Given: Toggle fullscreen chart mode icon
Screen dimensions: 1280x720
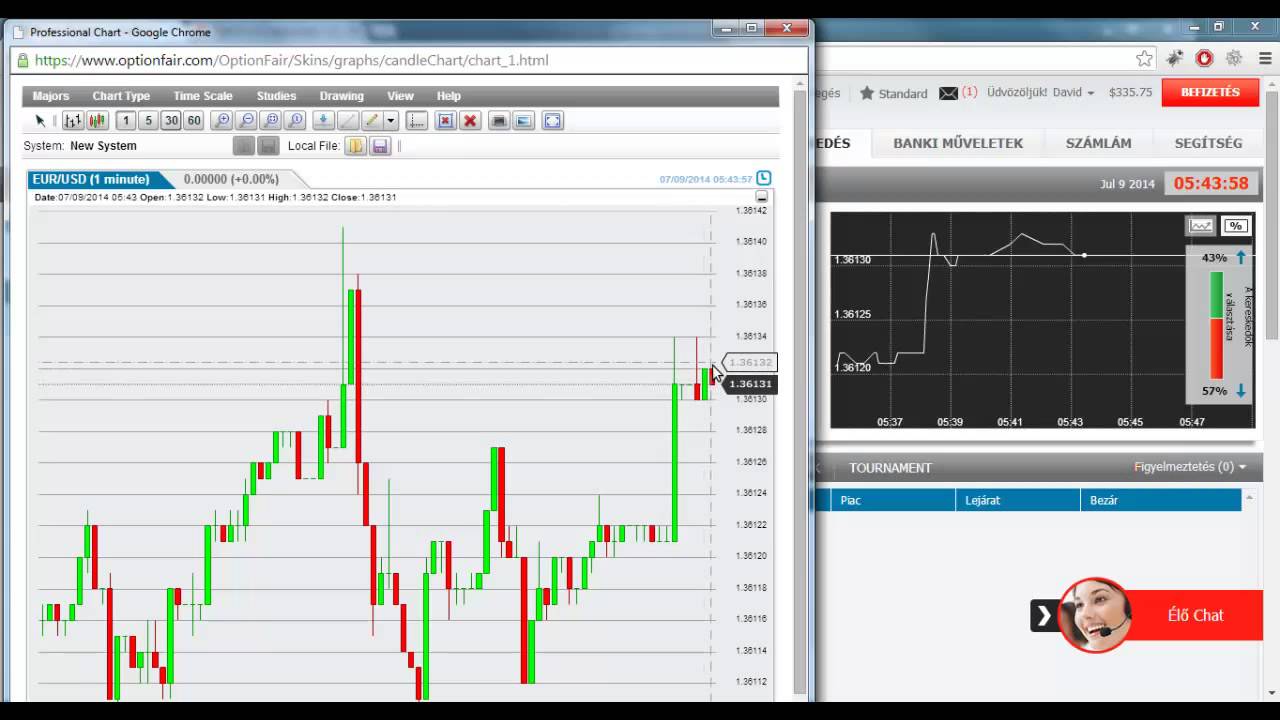Looking at the screenshot, I should pyautogui.click(x=552, y=121).
